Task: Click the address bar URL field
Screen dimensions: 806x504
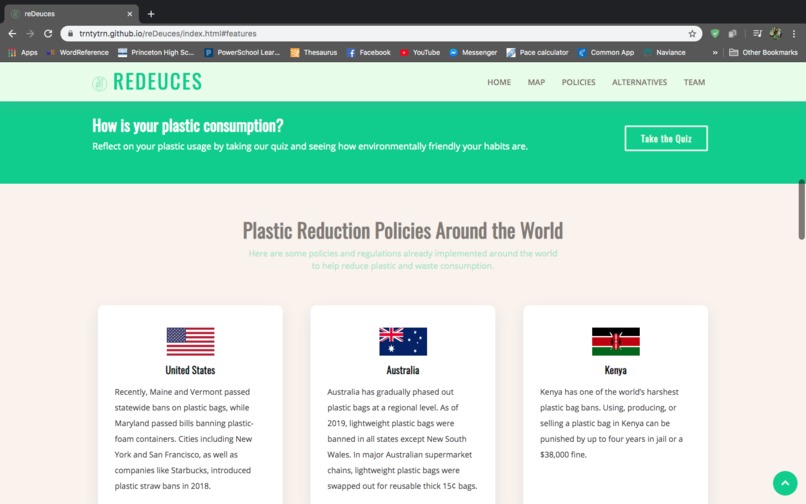Action: [380, 33]
